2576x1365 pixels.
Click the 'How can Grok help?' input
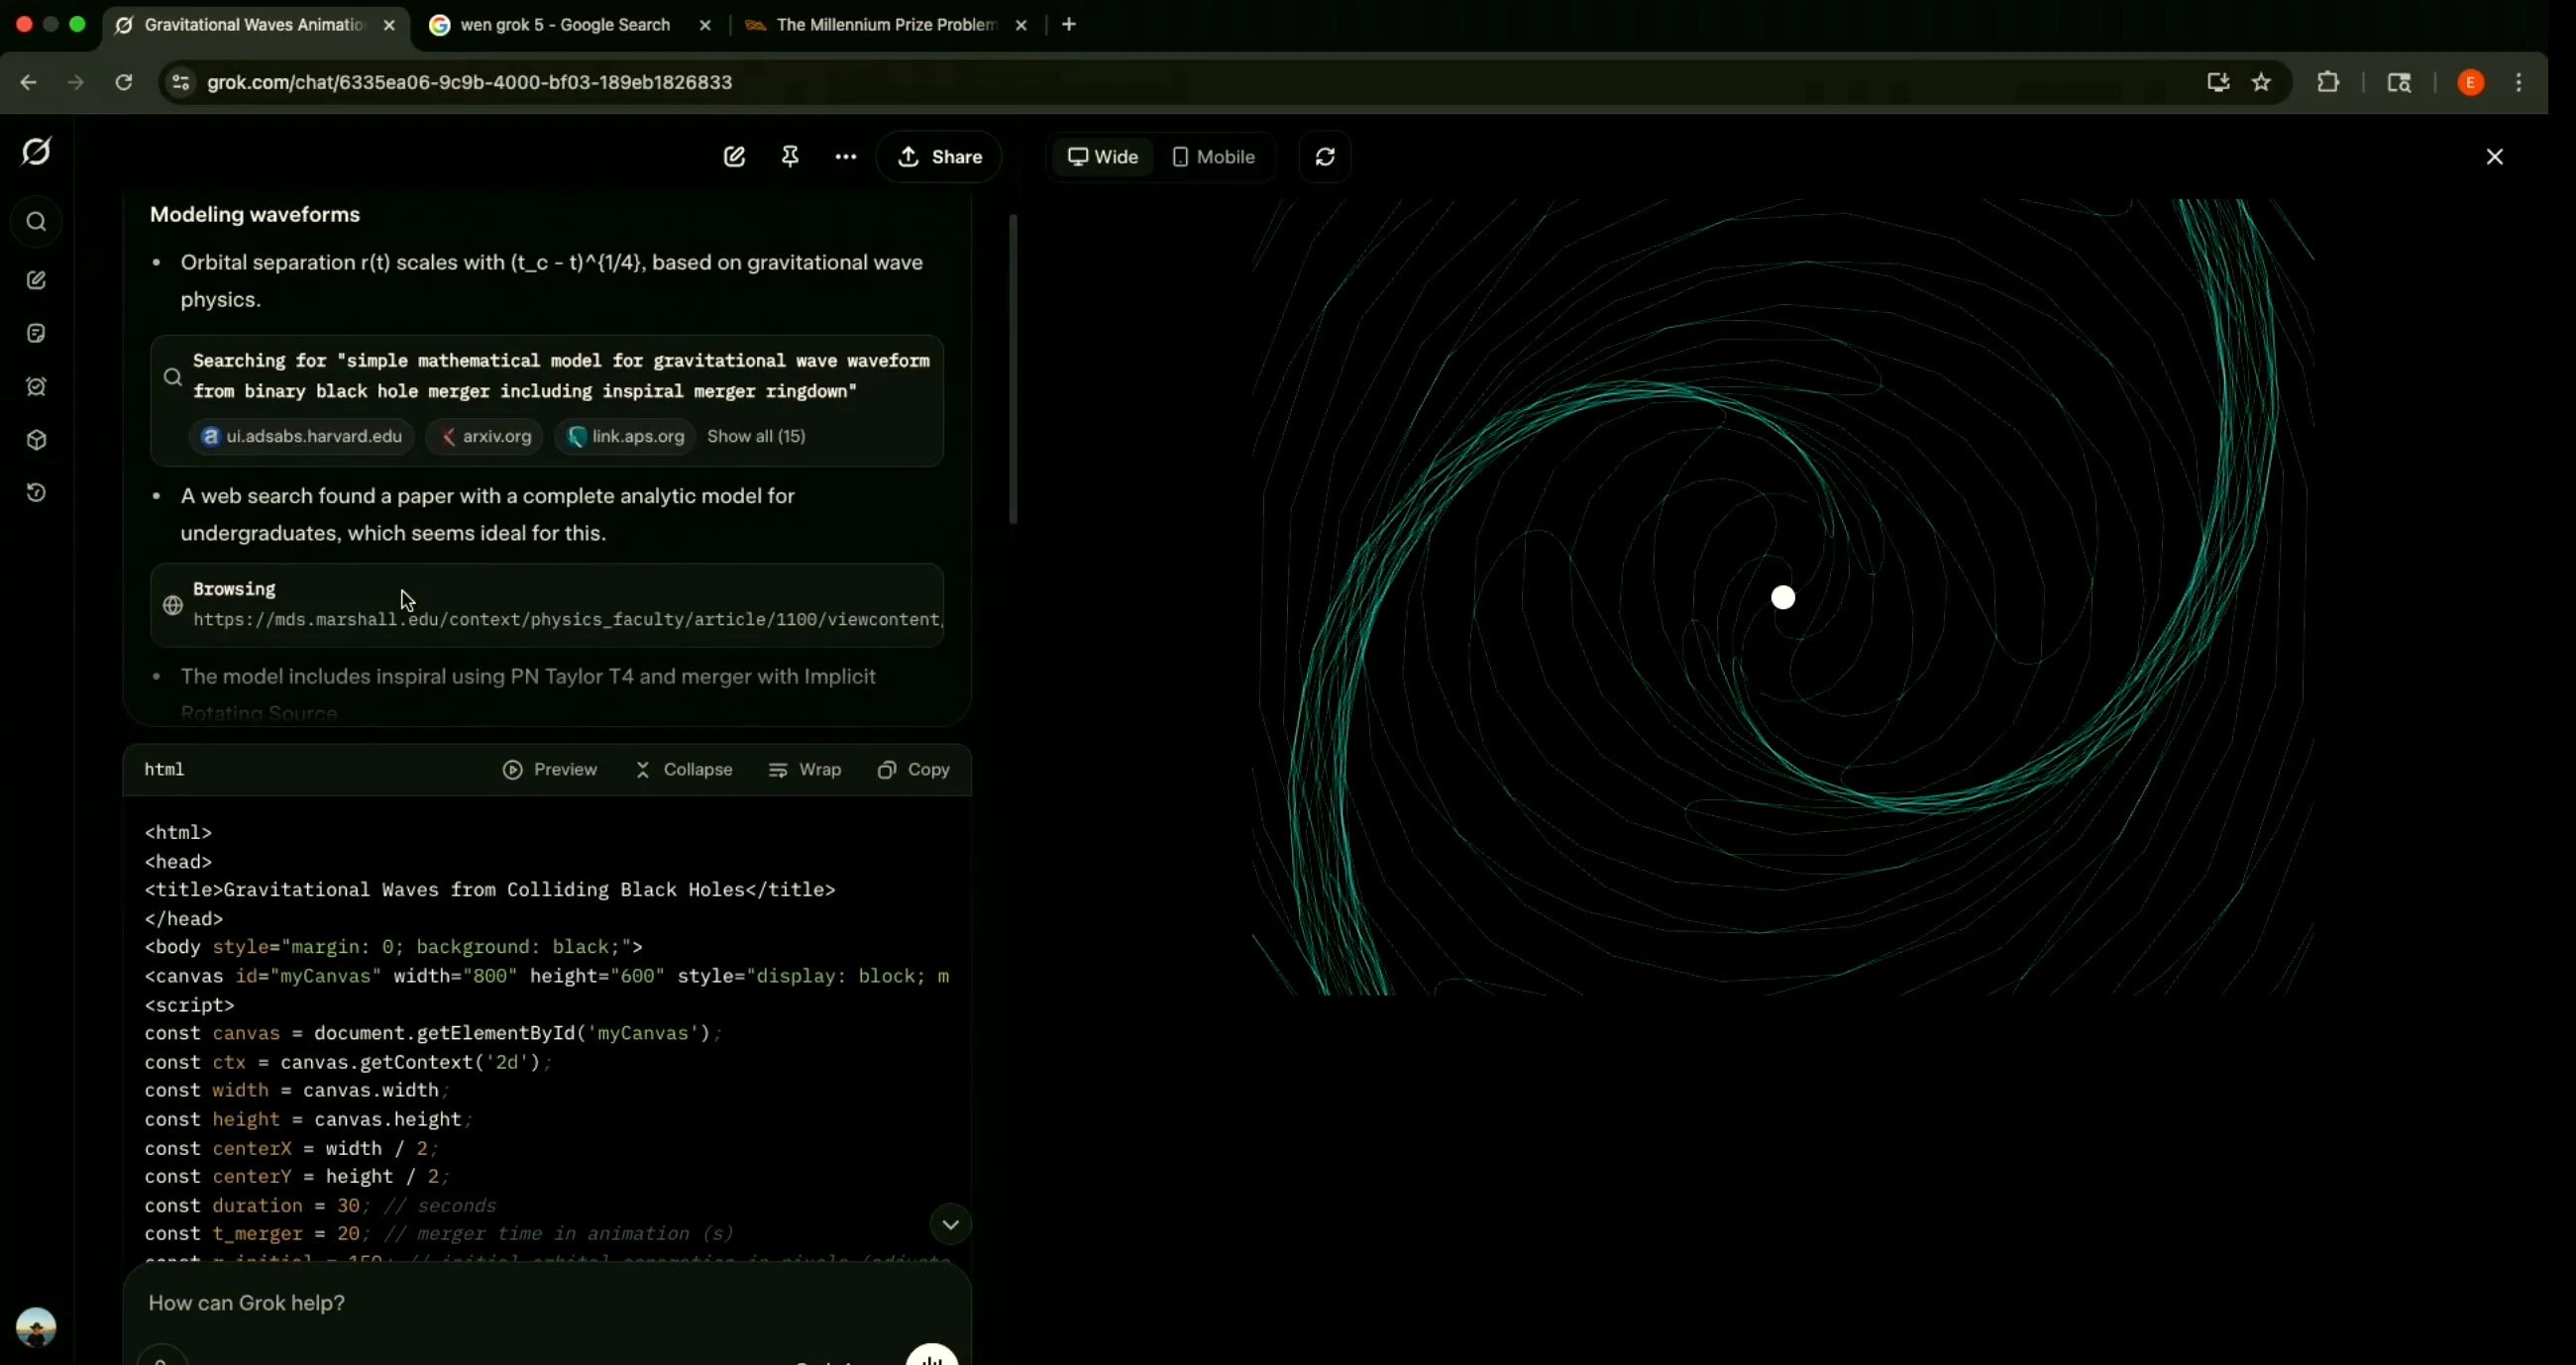[547, 1303]
